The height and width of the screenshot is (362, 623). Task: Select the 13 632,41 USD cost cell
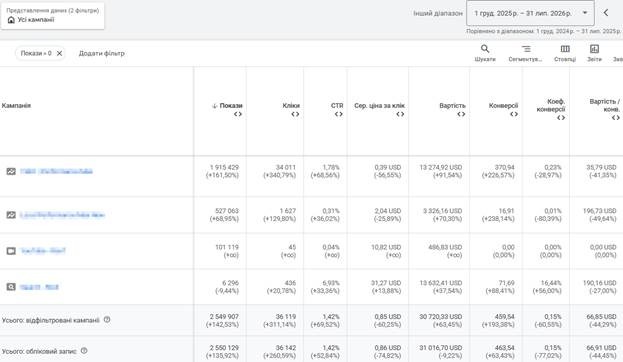(441, 283)
